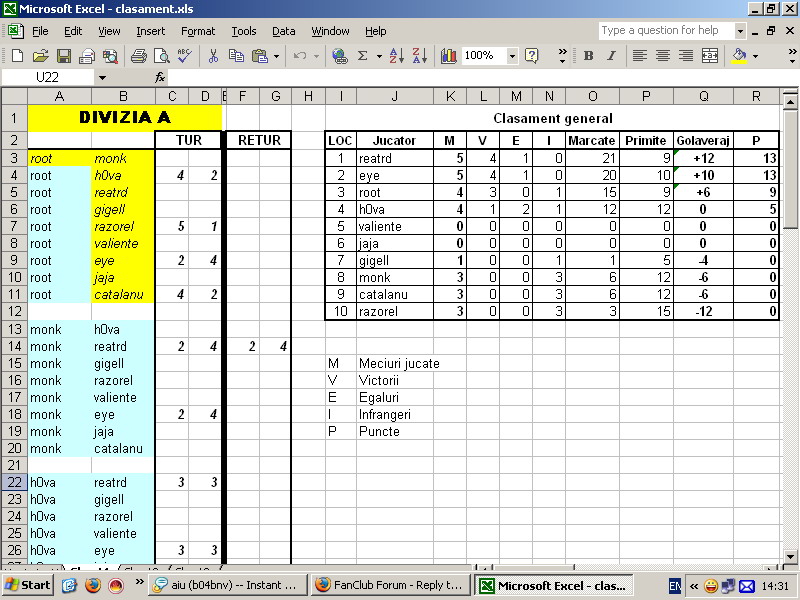The image size is (800, 600).
Task: Launch the Chart Wizard icon
Action: click(x=448, y=56)
